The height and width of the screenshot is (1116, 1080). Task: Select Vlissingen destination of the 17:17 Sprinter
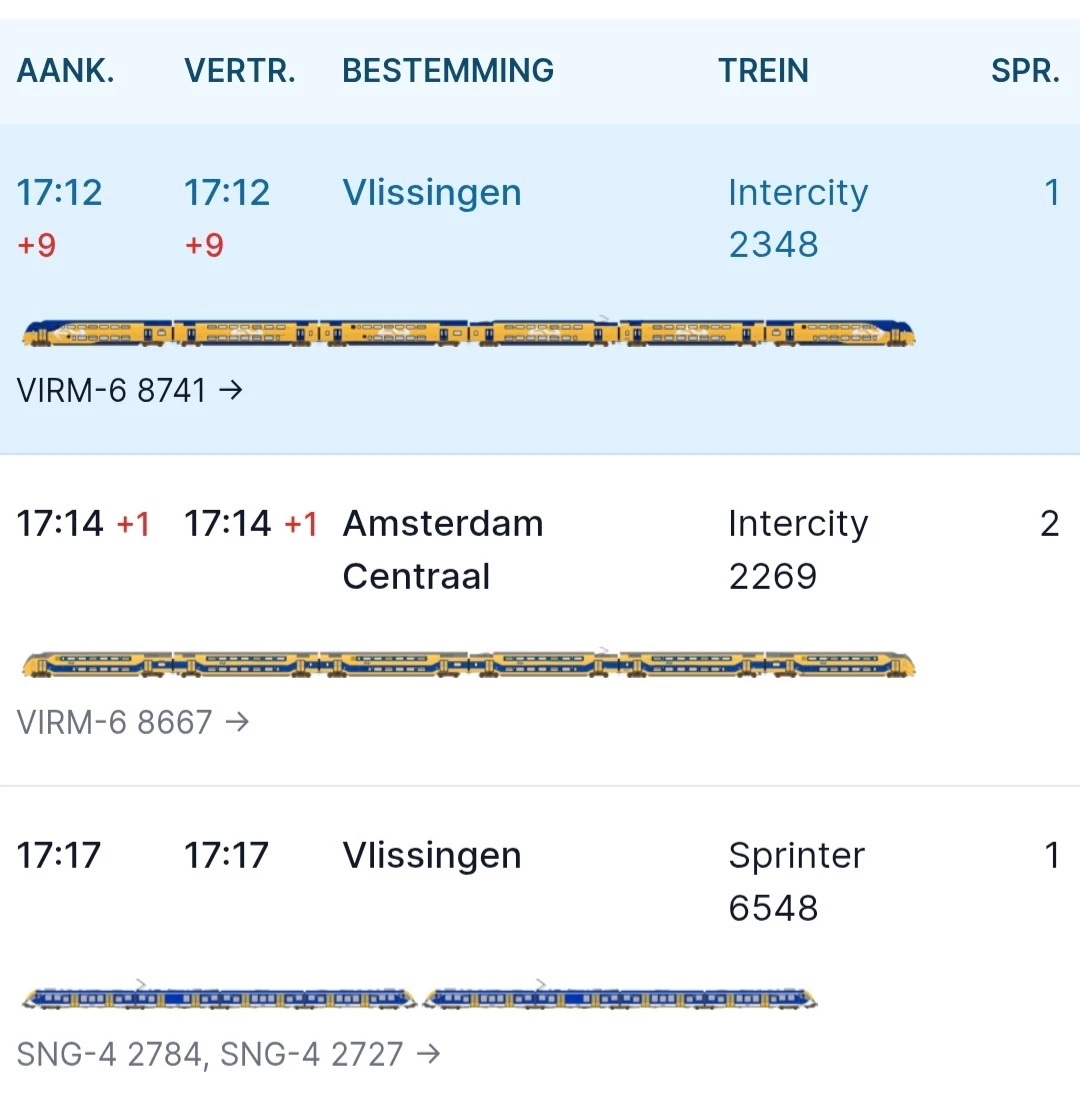[432, 856]
